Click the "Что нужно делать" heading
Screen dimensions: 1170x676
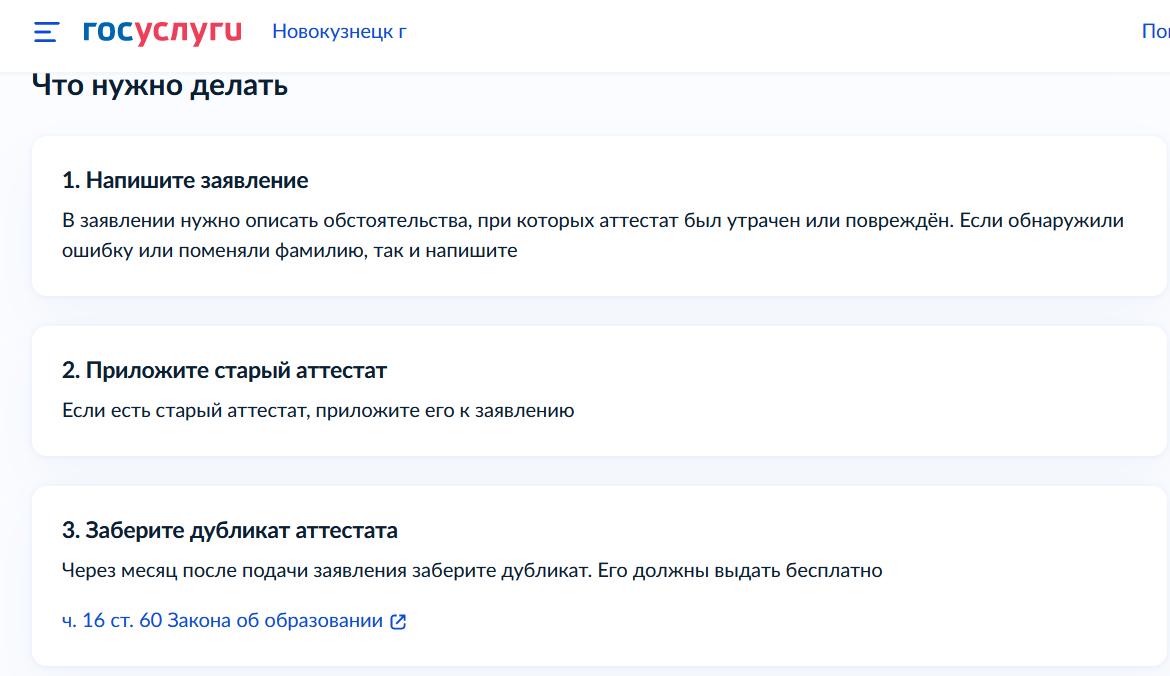160,85
